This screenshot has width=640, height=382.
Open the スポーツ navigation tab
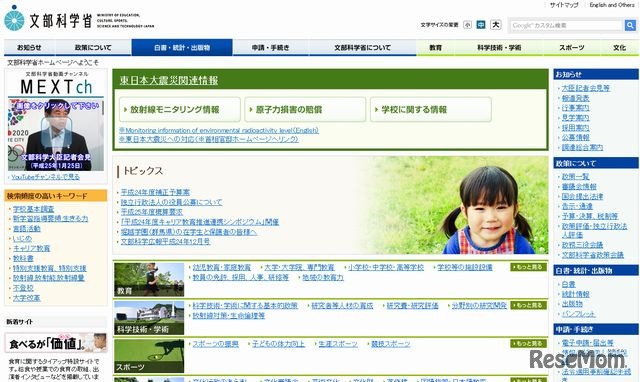pyautogui.click(x=571, y=47)
